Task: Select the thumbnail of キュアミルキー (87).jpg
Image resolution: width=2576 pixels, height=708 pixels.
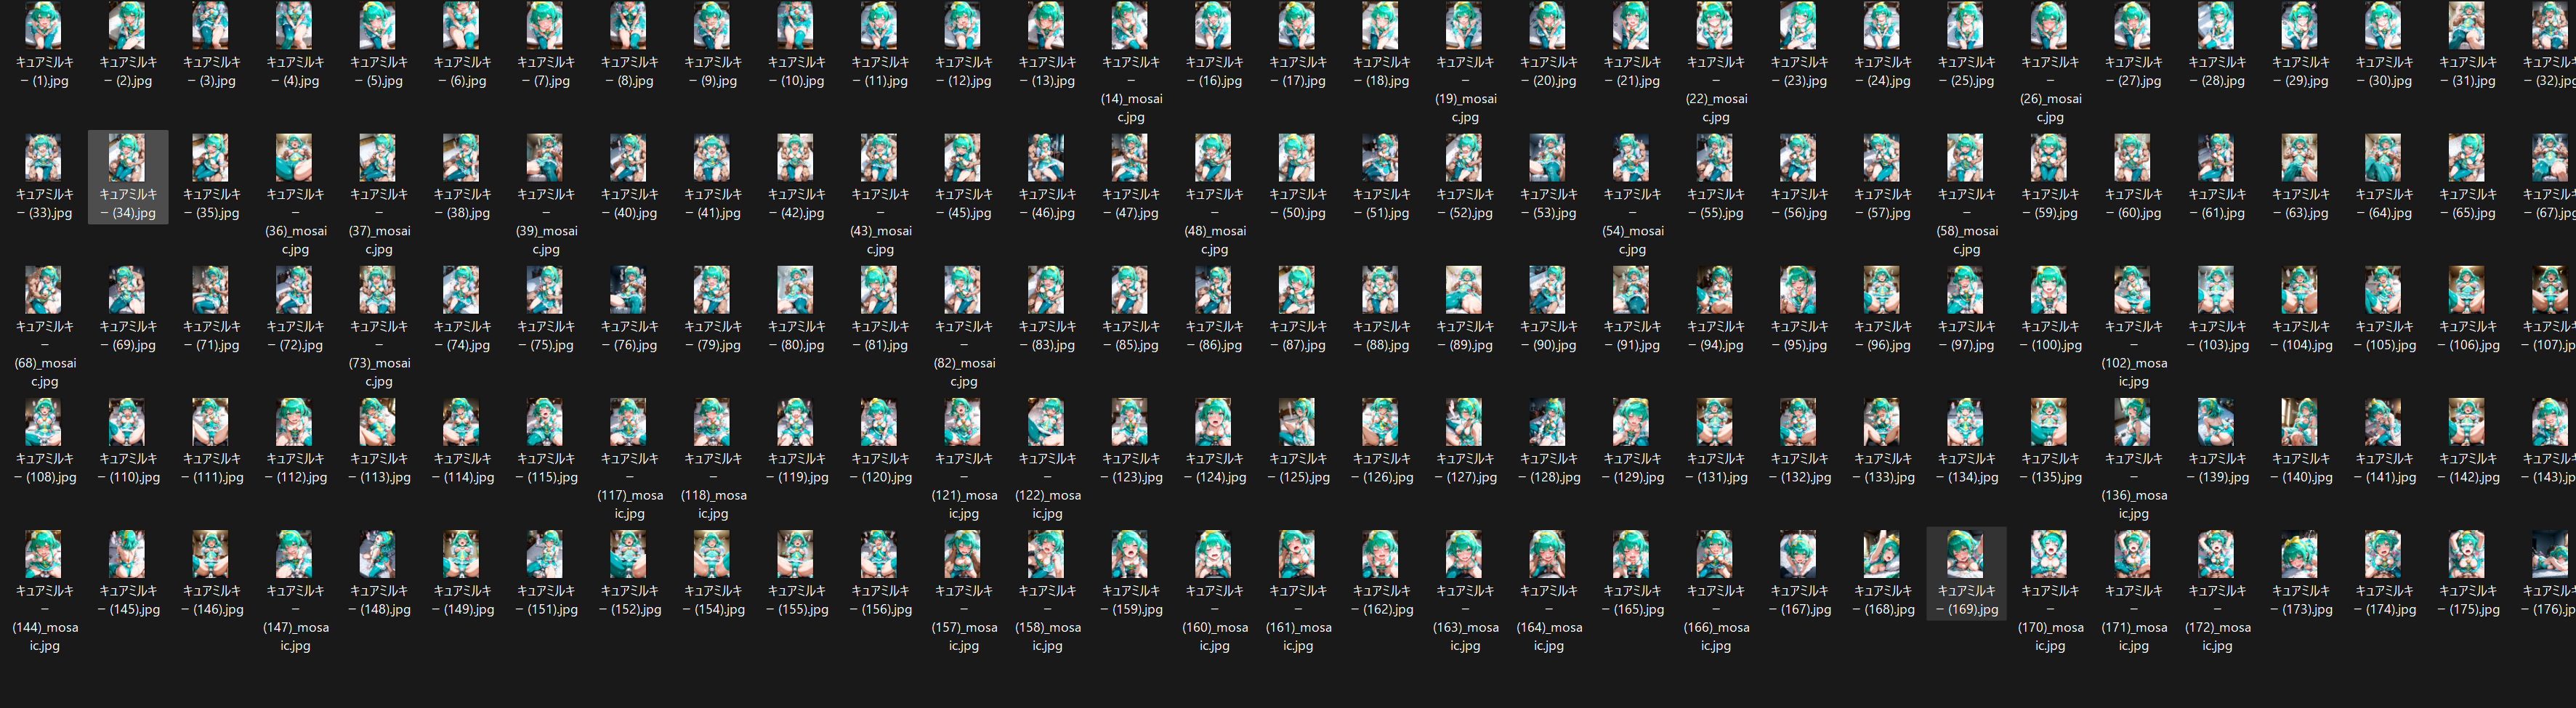Action: 1297,290
